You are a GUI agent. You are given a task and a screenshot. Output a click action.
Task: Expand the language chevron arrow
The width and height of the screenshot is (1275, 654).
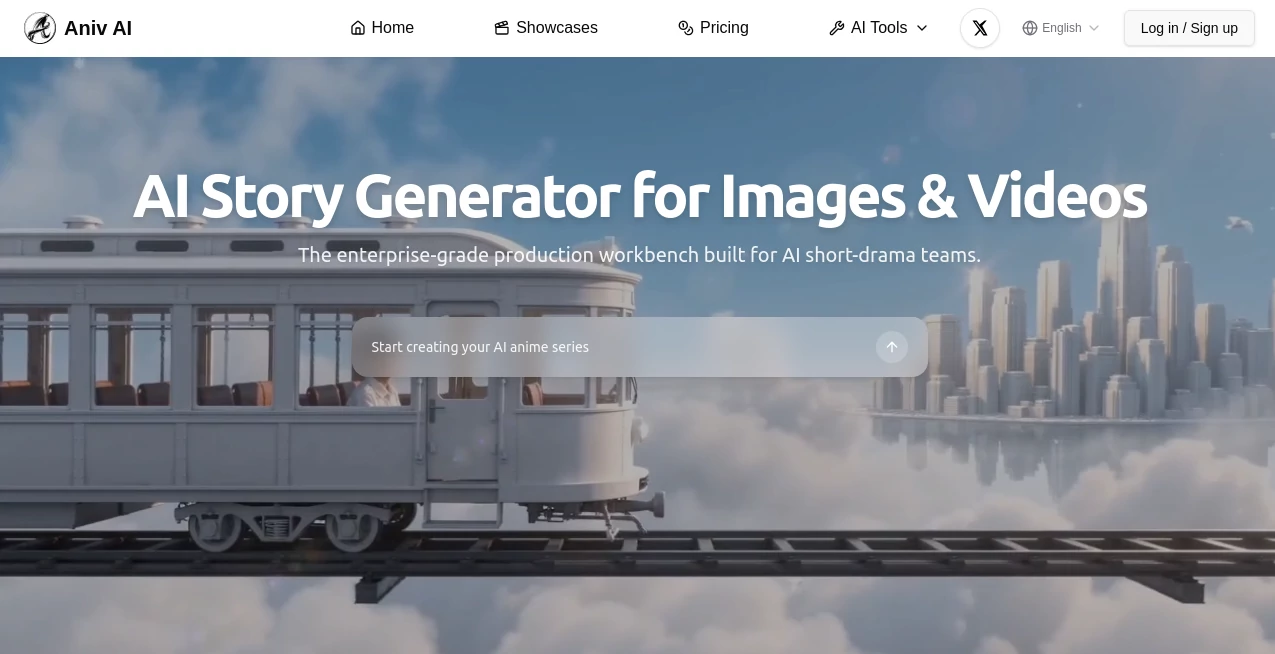pyautogui.click(x=1094, y=28)
